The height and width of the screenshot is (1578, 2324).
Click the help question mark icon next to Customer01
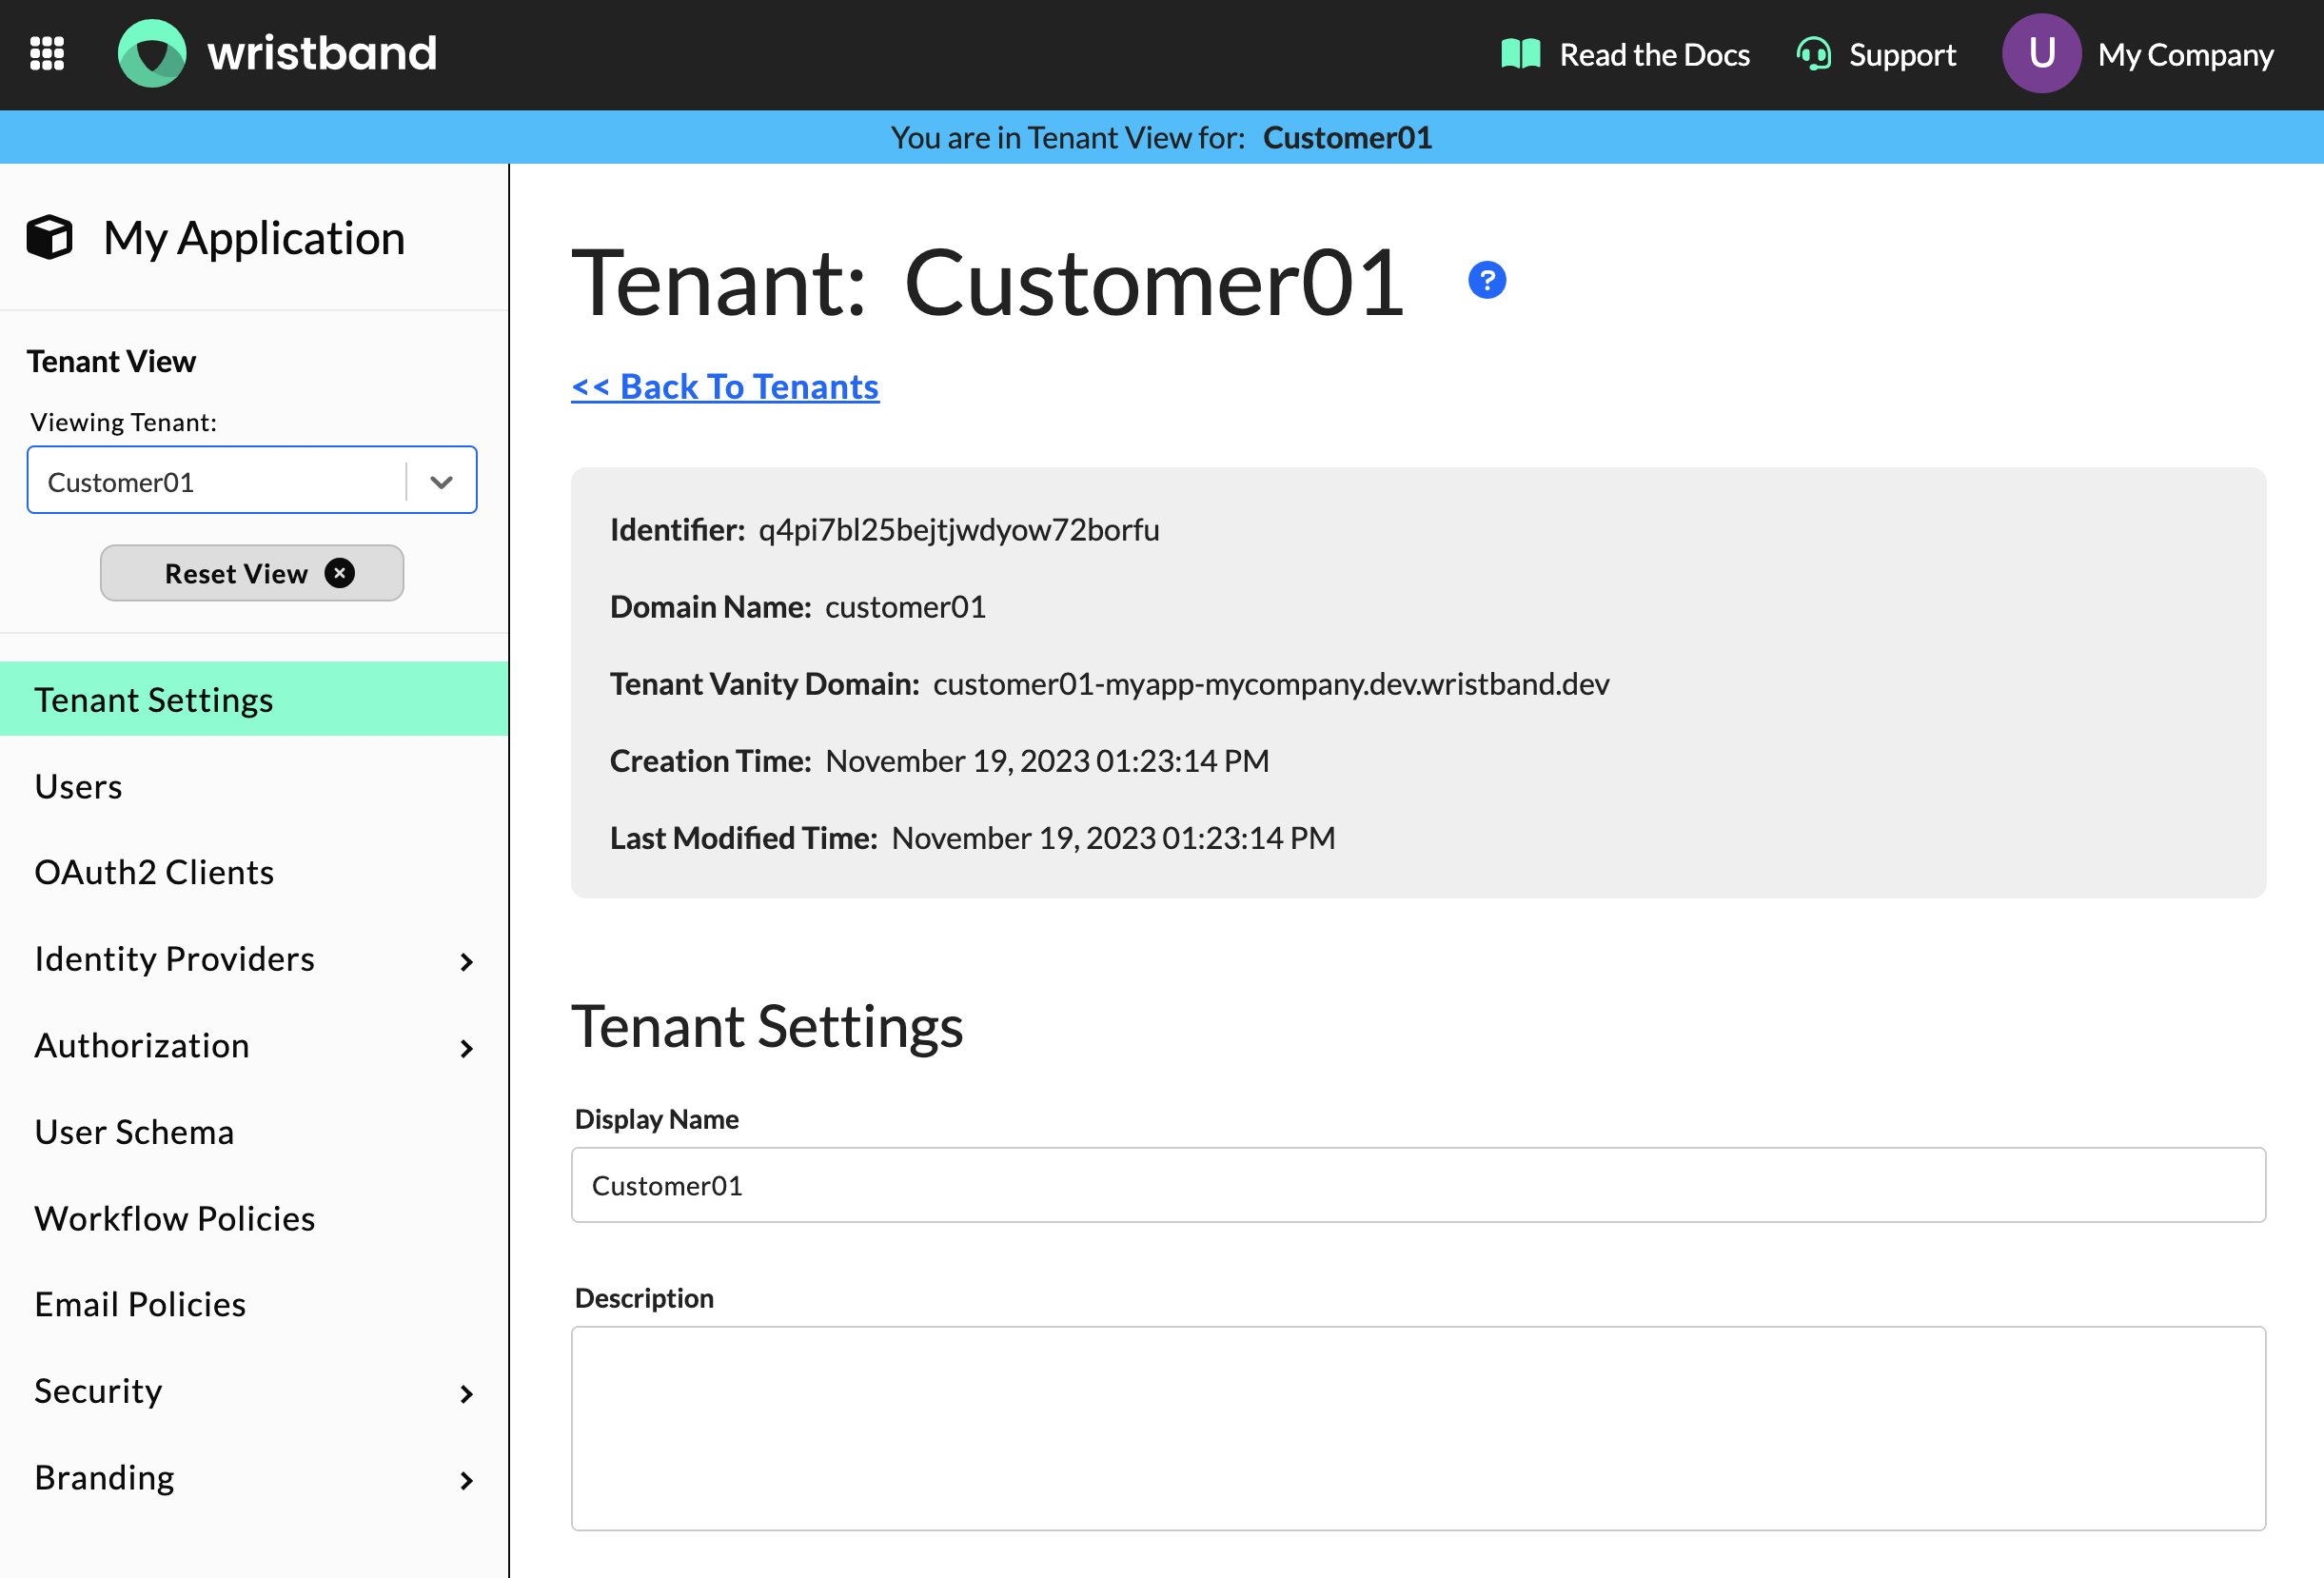tap(1486, 280)
